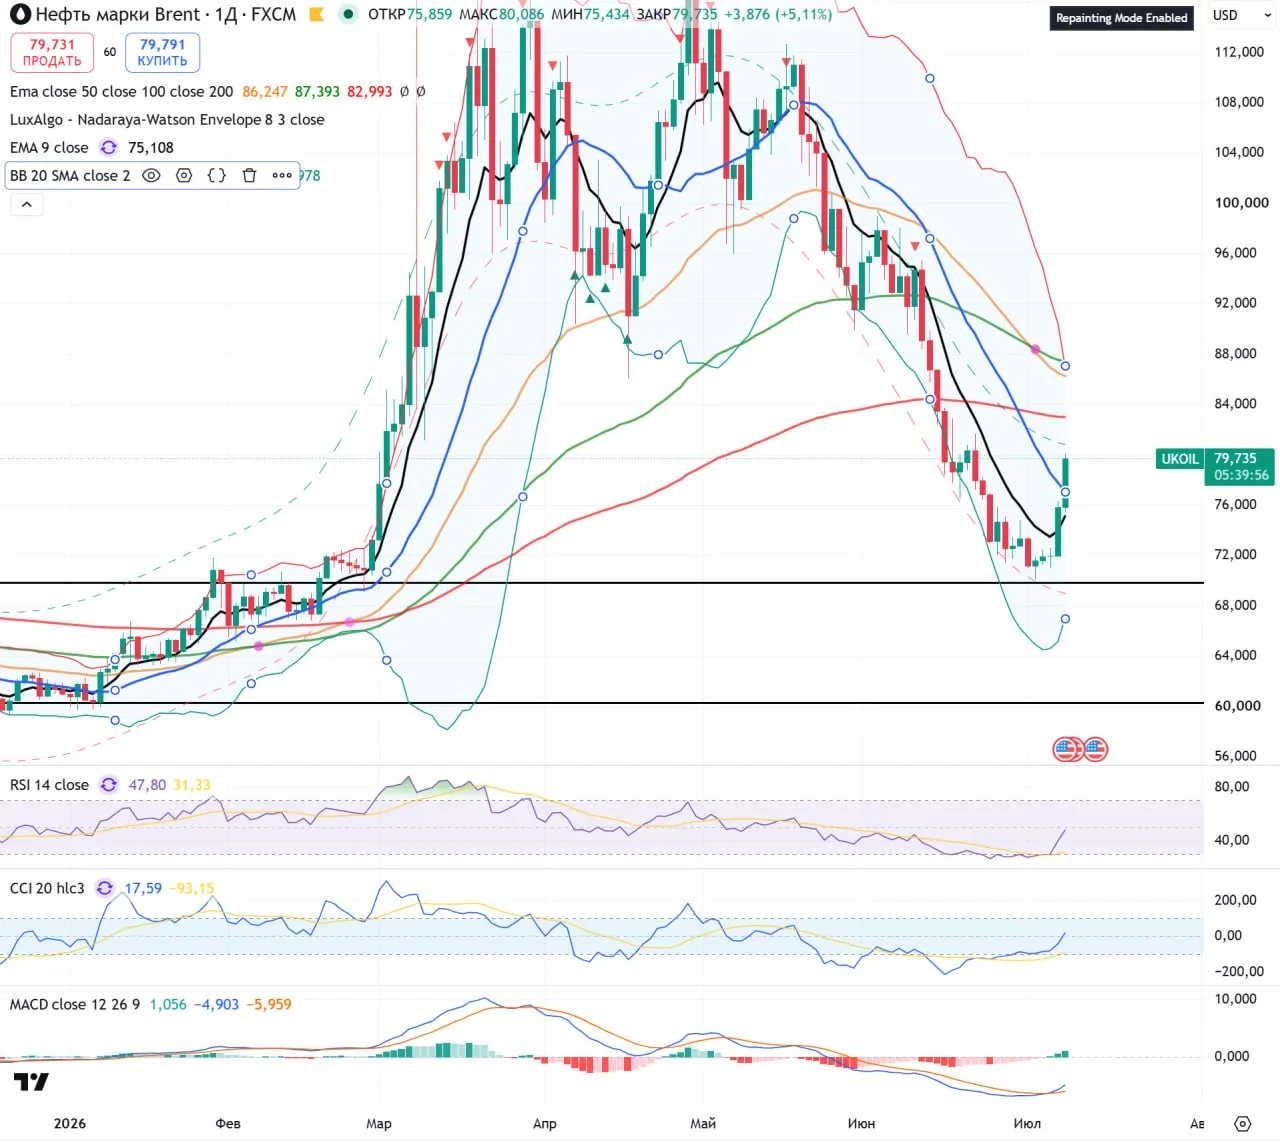Click the CCI 20 refresh icon
1280x1143 pixels.
[105, 888]
